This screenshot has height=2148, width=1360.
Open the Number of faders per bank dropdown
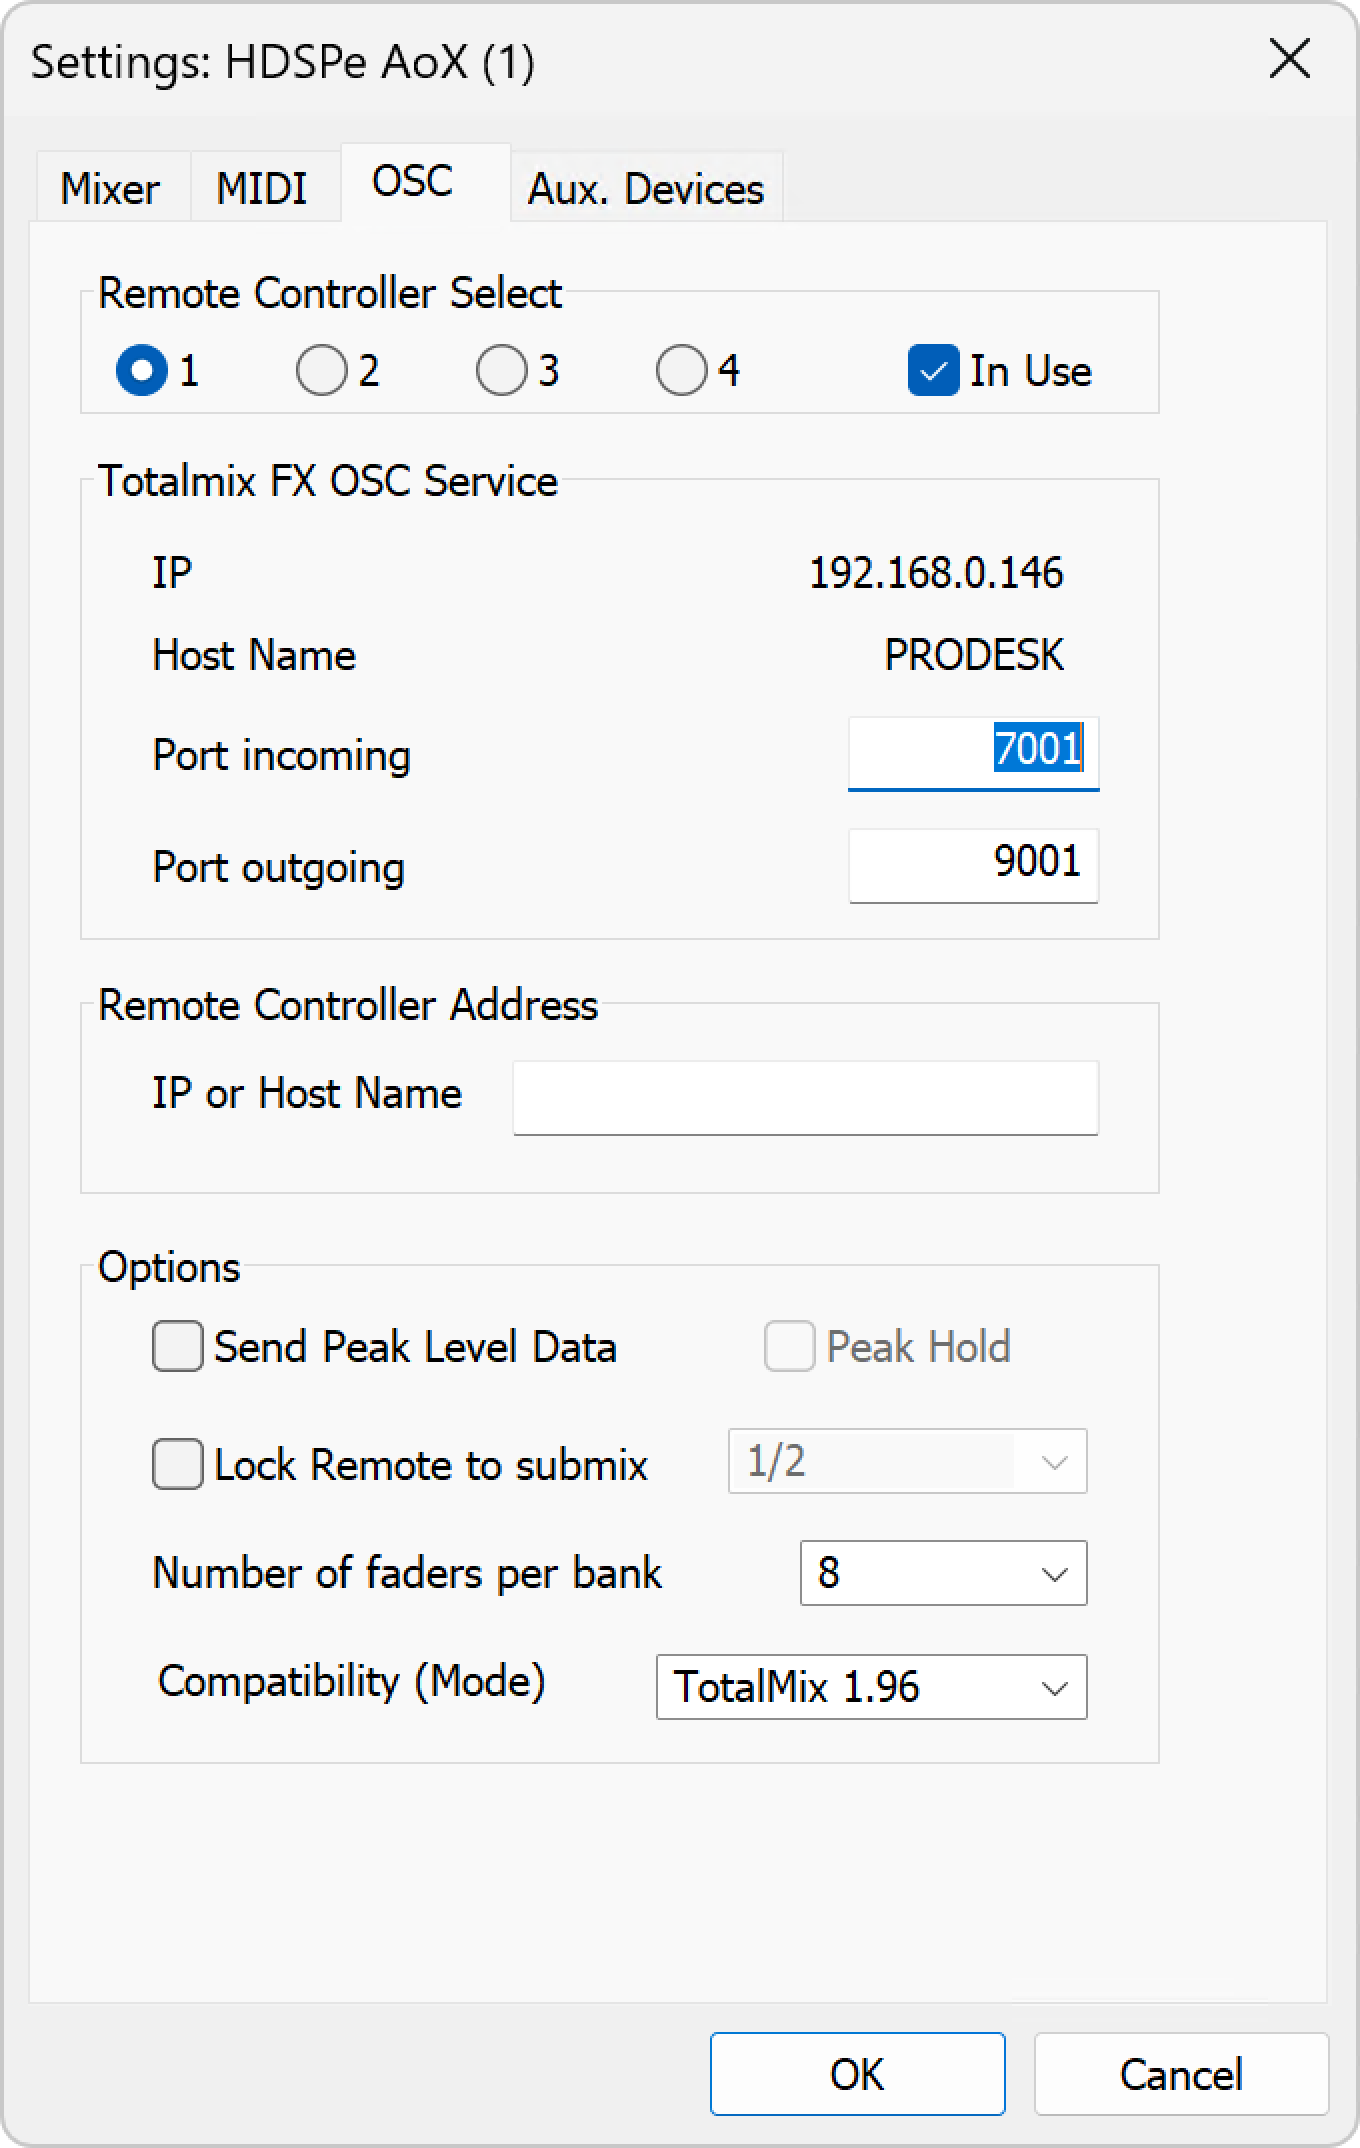point(943,1573)
